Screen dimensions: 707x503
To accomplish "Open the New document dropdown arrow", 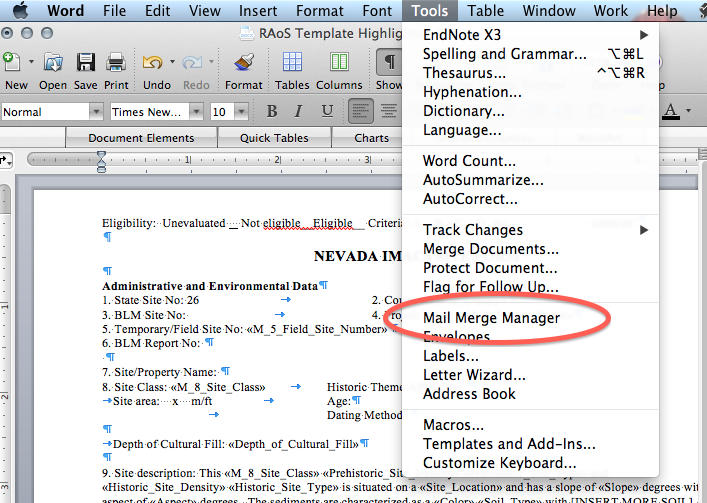I will coord(31,61).
